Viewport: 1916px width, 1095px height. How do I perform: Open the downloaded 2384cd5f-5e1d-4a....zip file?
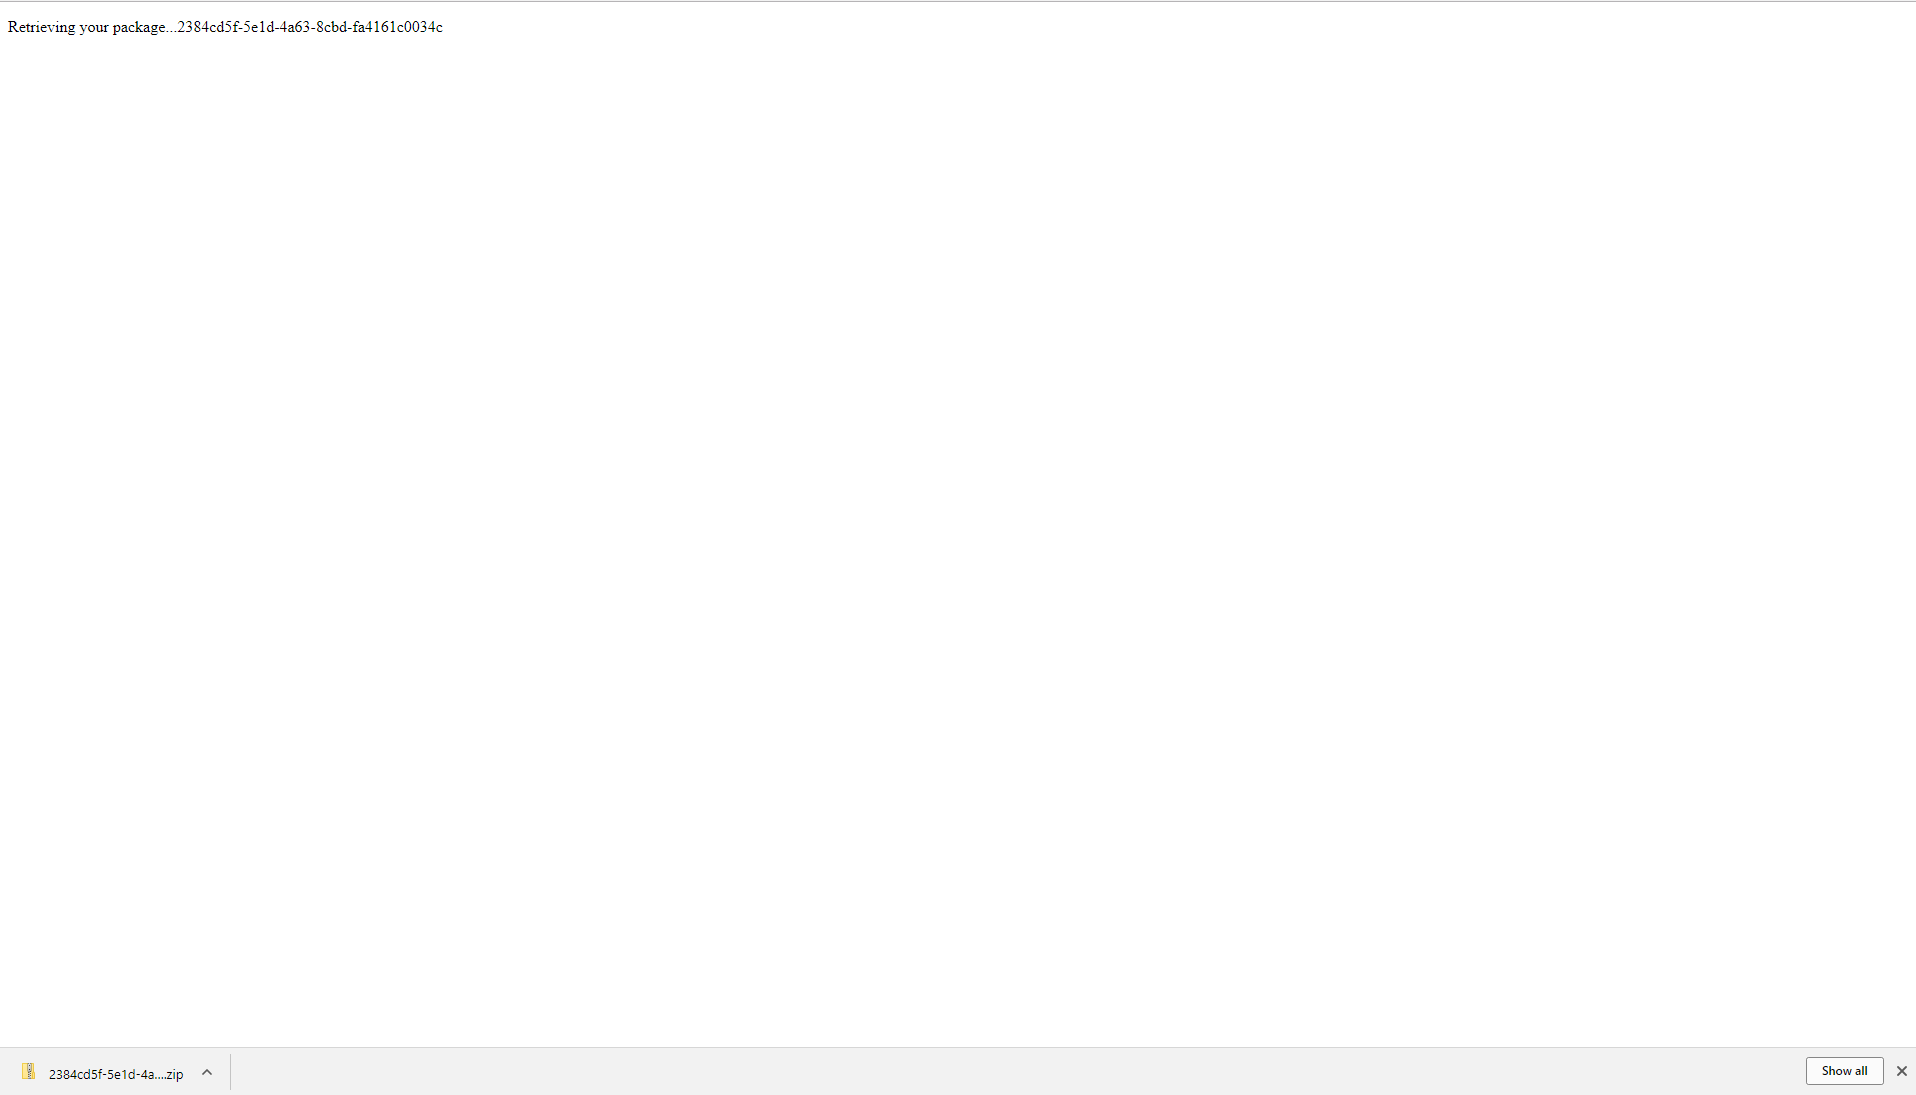tap(116, 1074)
